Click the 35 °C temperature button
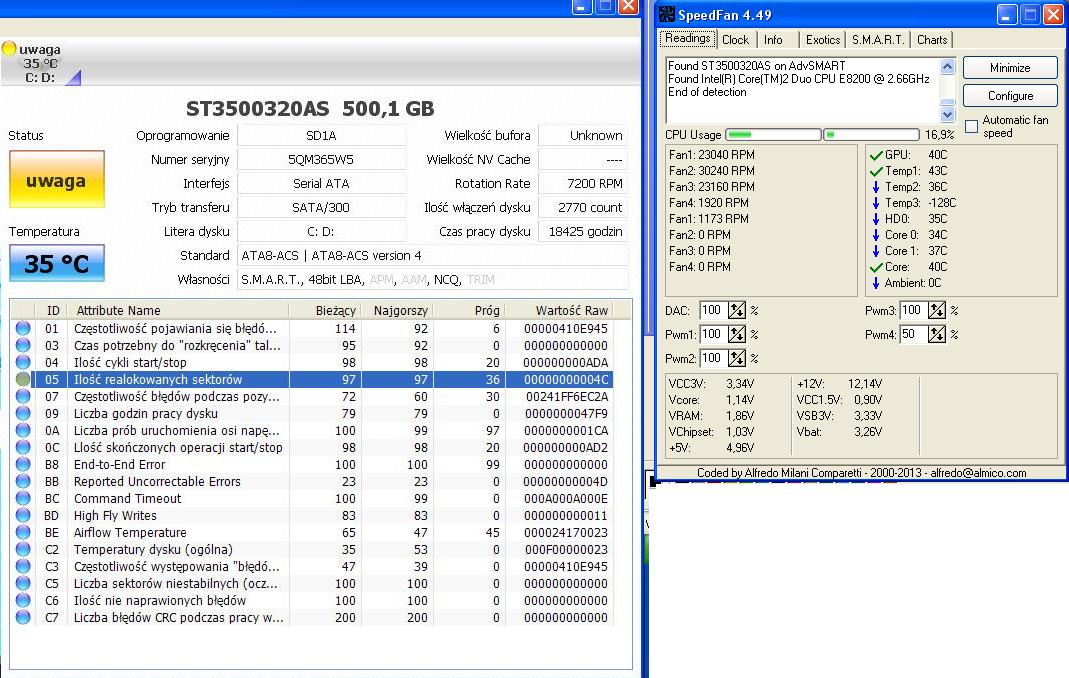This screenshot has width=1069, height=678. point(57,263)
